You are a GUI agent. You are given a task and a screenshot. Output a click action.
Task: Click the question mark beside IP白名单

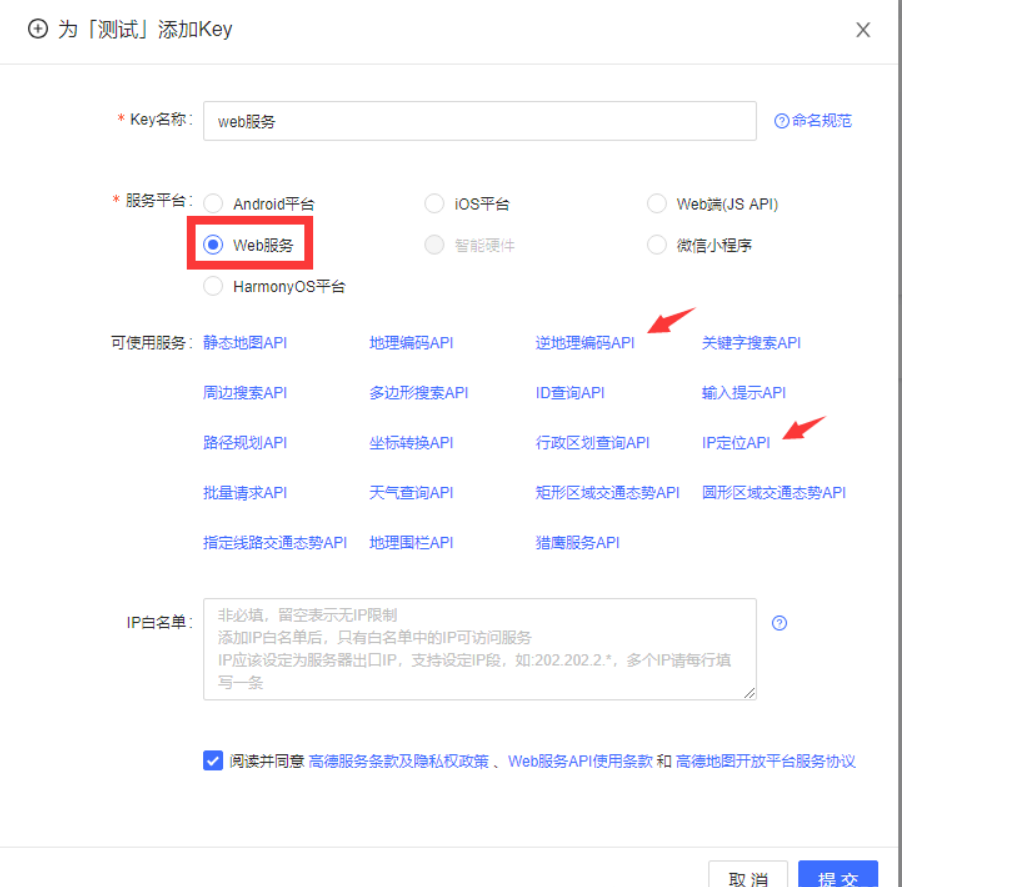pos(779,622)
